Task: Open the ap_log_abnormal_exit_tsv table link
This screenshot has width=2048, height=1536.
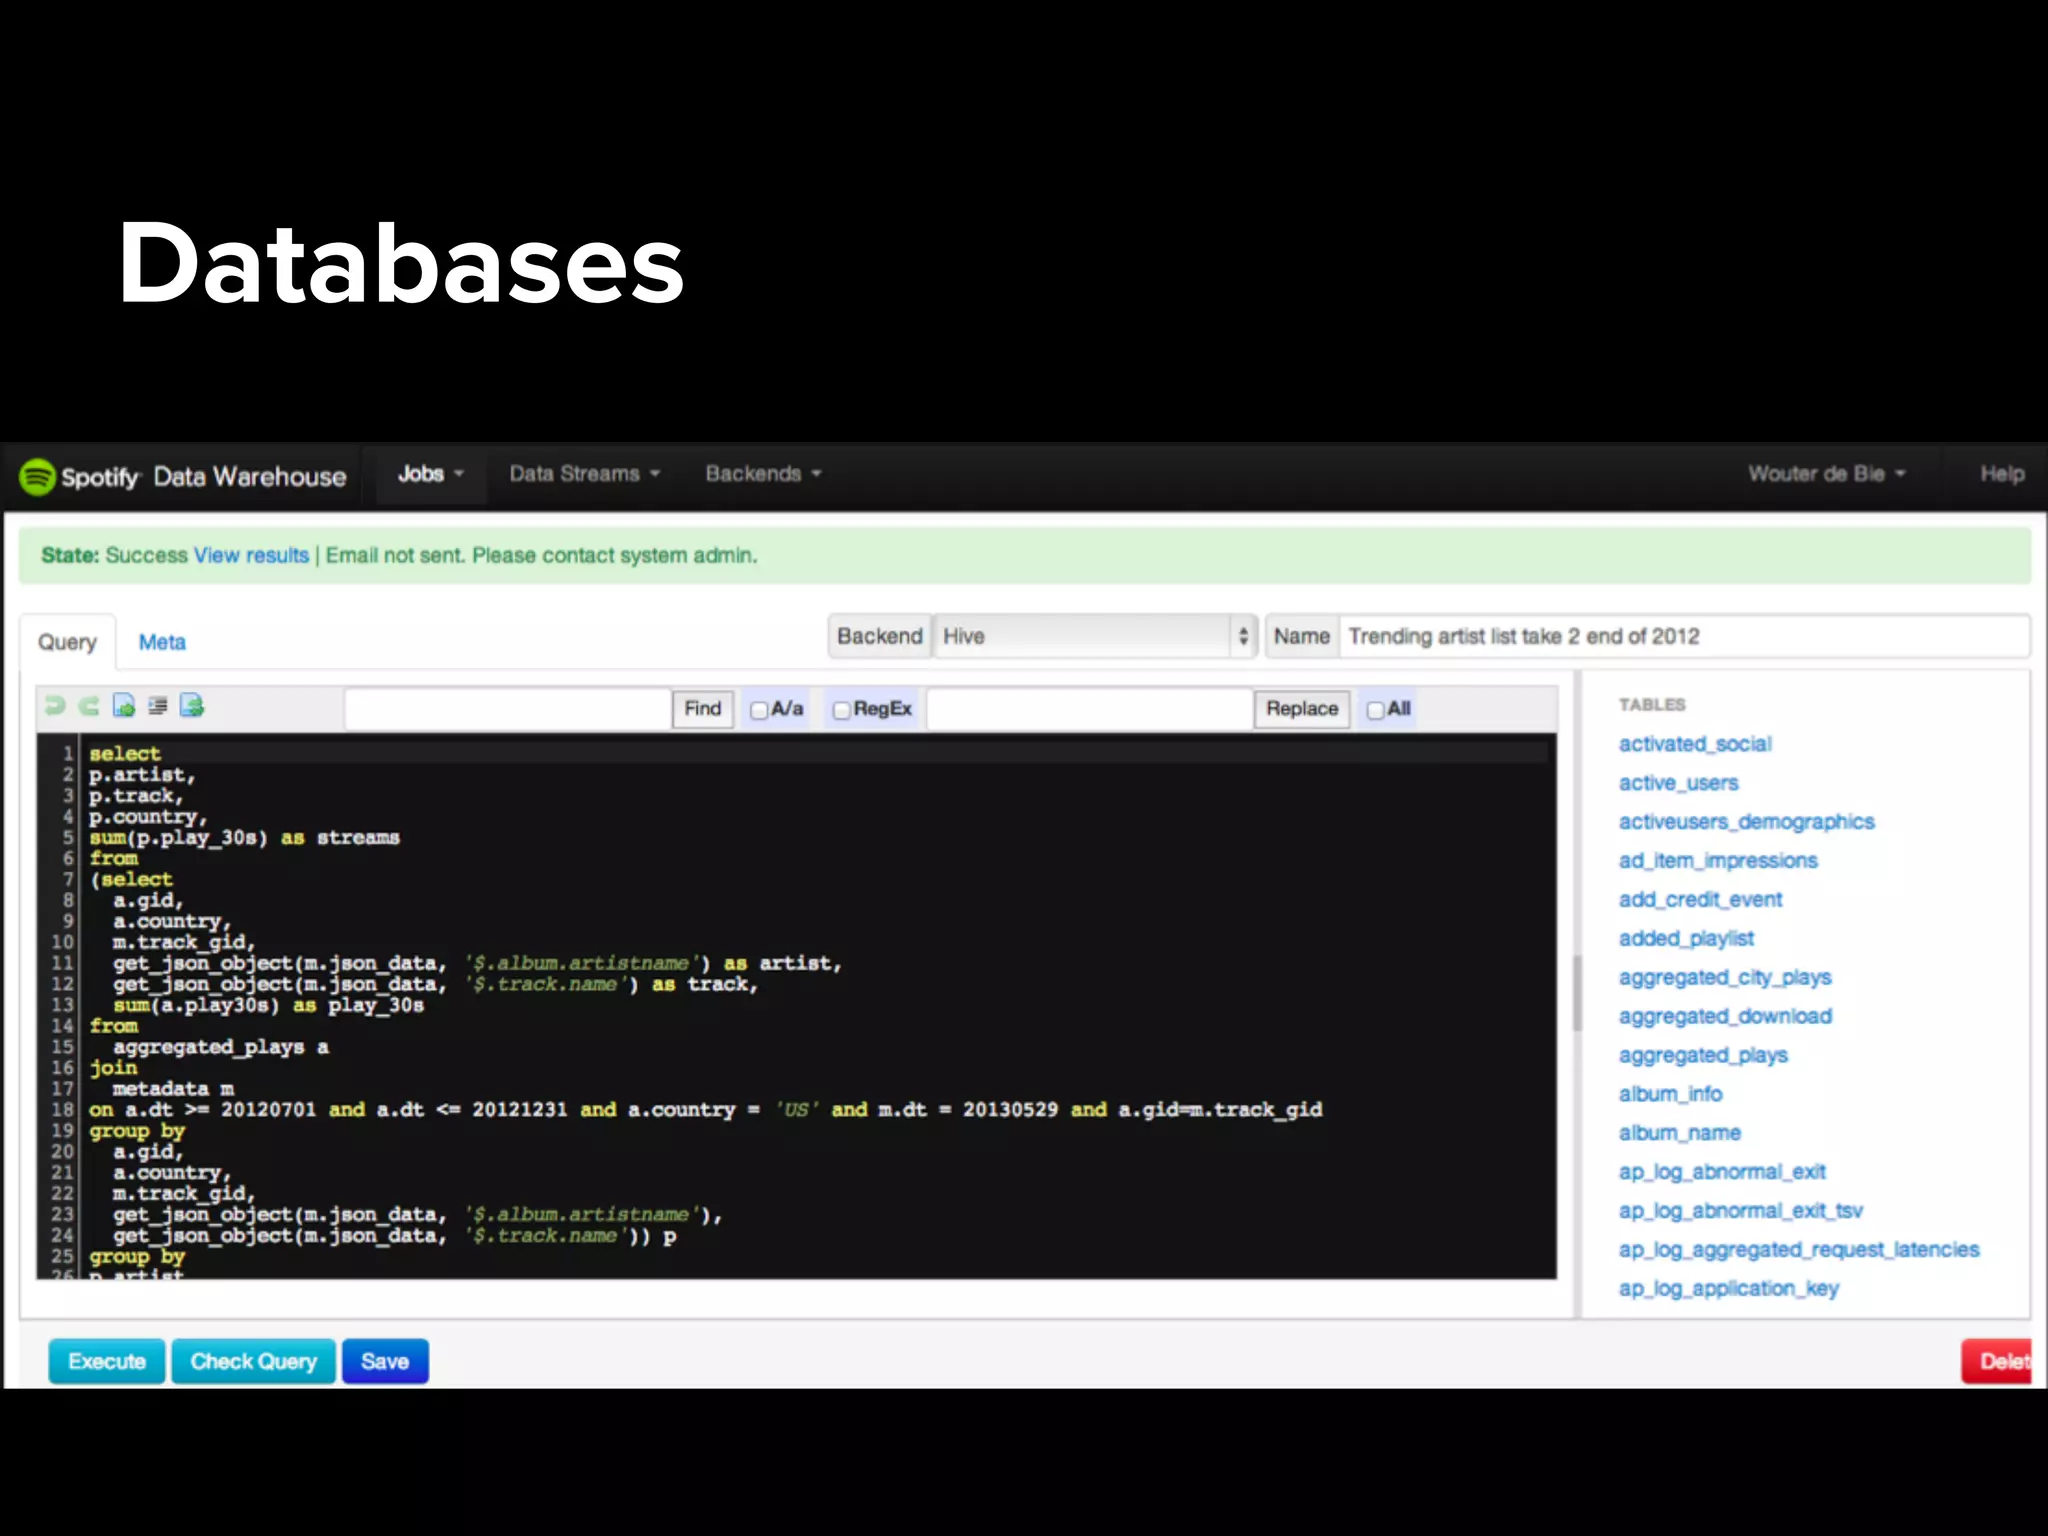Action: coord(1741,1211)
